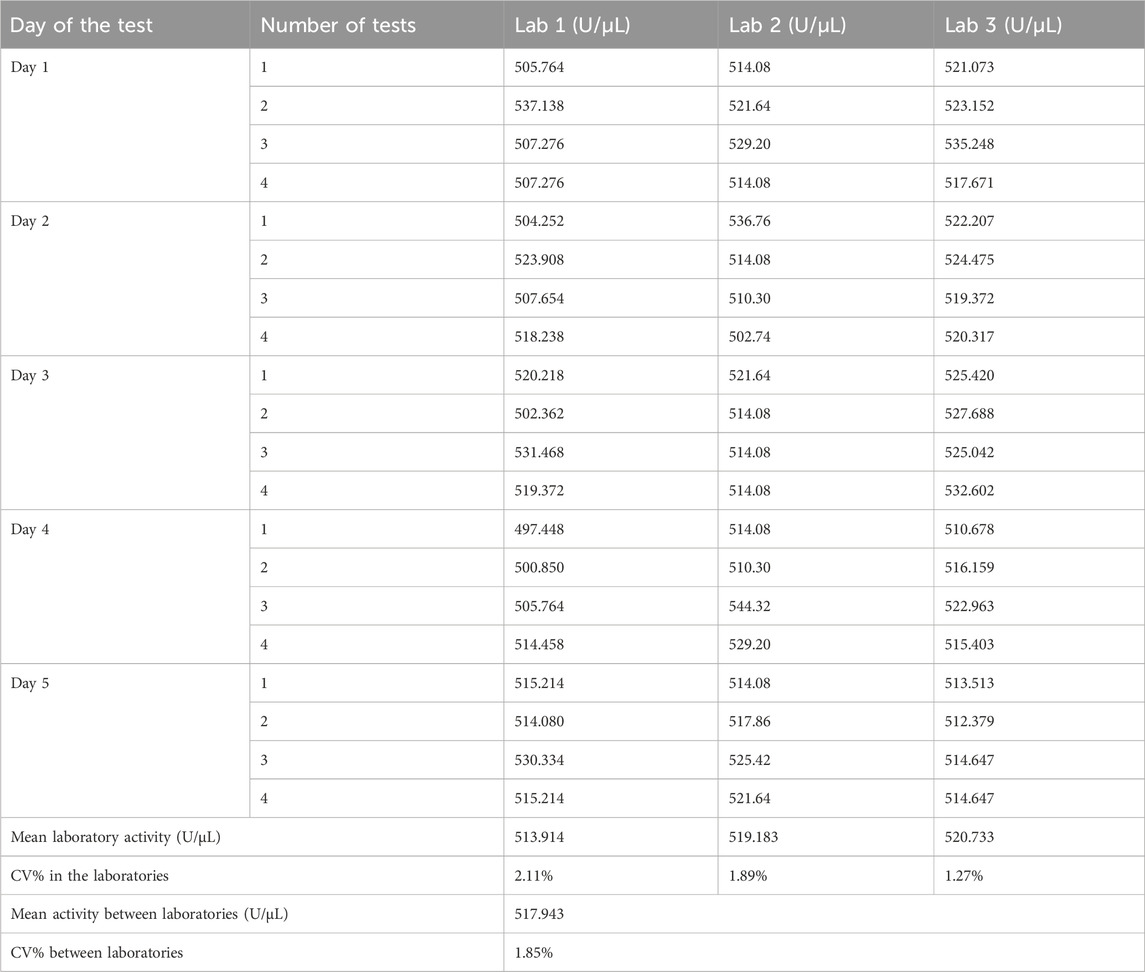
Task: Select the between-laboratories CV value 1.85%
Action: 535,953
